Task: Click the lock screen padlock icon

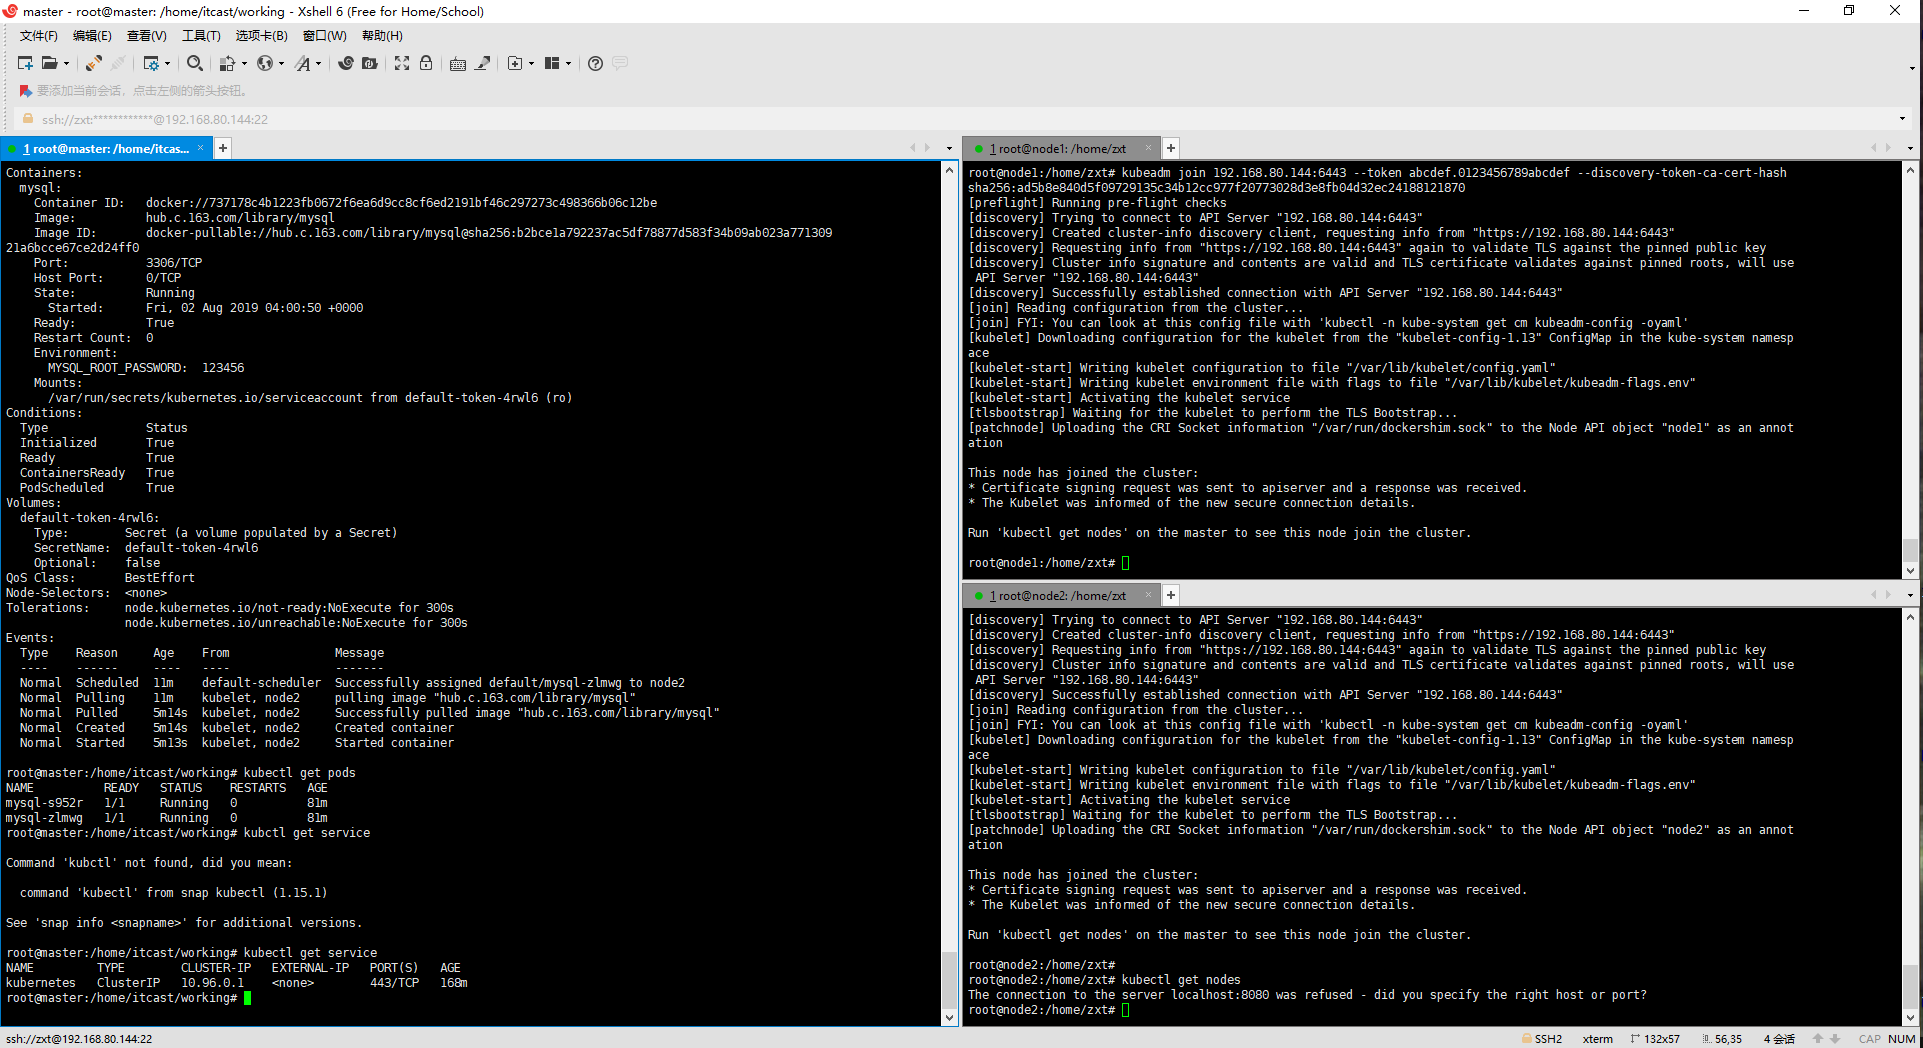Action: pos(426,63)
